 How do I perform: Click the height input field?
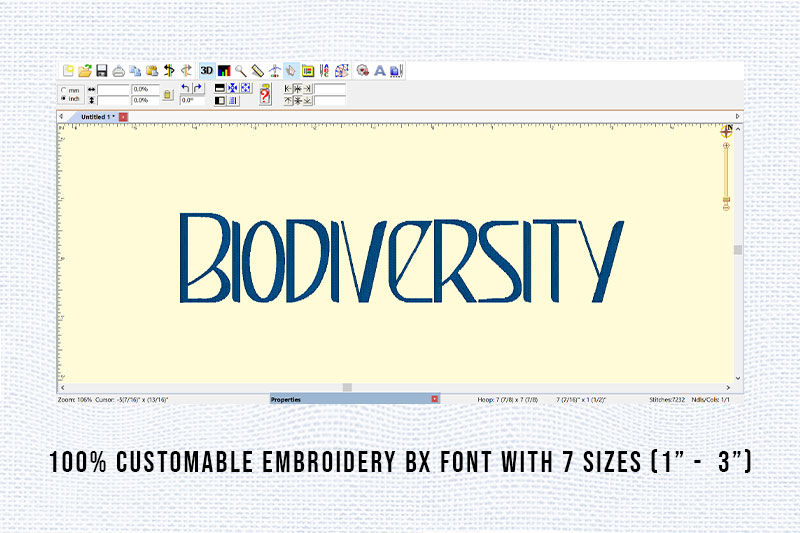113,100
